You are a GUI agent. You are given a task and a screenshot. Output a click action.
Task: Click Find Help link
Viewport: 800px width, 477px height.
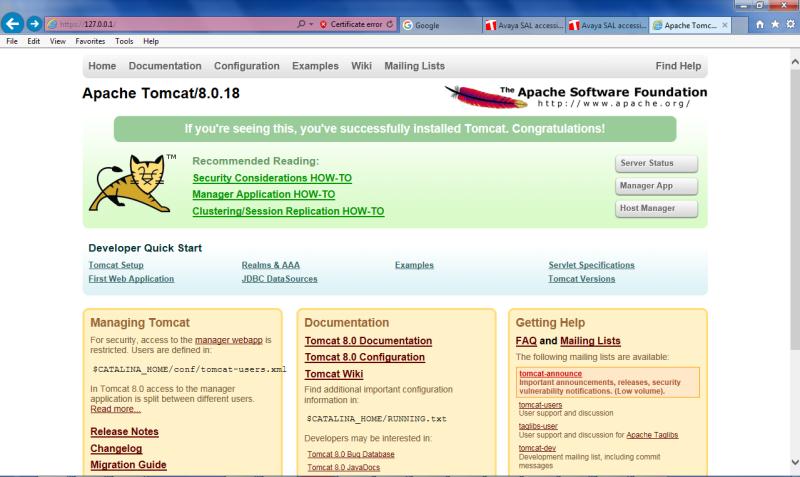678,66
